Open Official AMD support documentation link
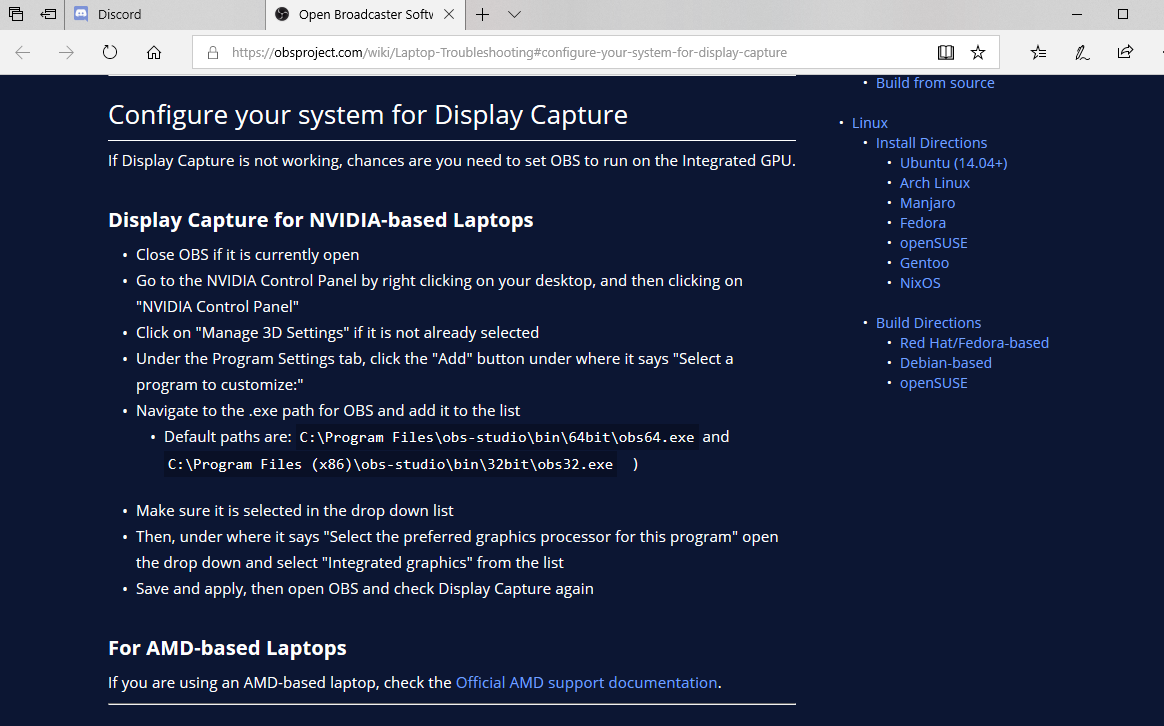This screenshot has width=1164, height=726. [x=586, y=683]
